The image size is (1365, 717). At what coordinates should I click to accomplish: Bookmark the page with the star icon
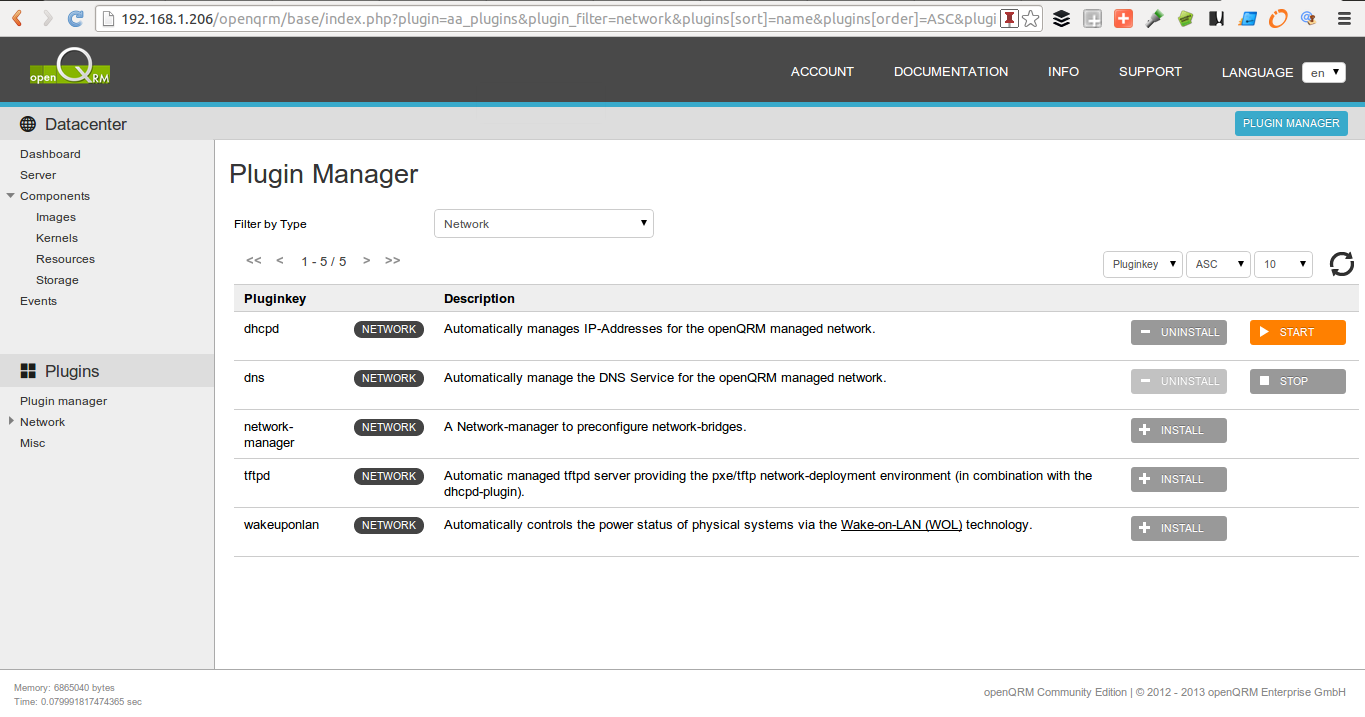[1031, 18]
